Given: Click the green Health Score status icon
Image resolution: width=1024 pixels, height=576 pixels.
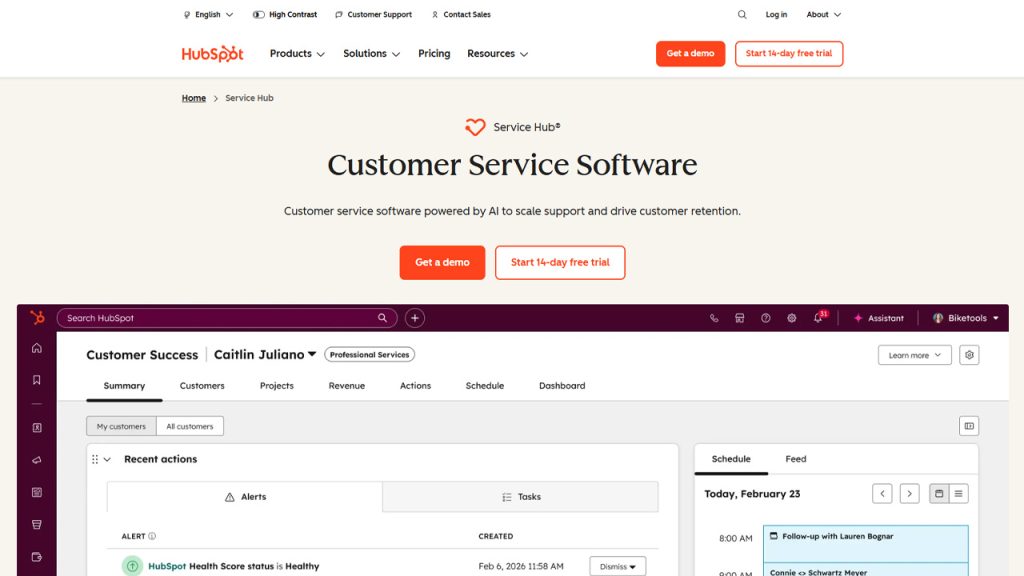Looking at the screenshot, I should pyautogui.click(x=132, y=566).
